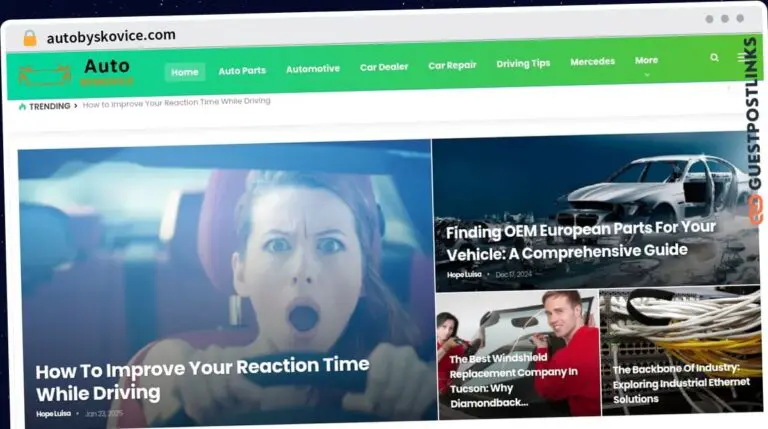Open the search magnifier icon
The height and width of the screenshot is (429, 768).
coord(714,58)
